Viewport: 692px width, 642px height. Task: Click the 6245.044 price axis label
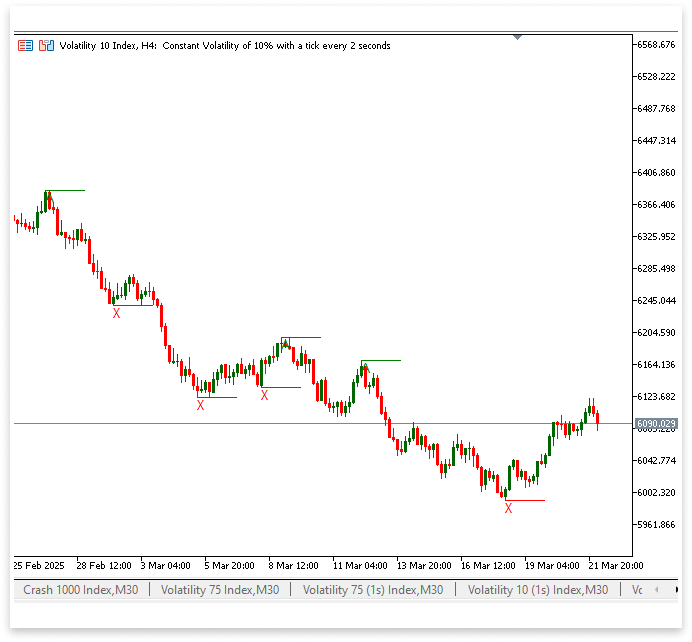coord(656,300)
